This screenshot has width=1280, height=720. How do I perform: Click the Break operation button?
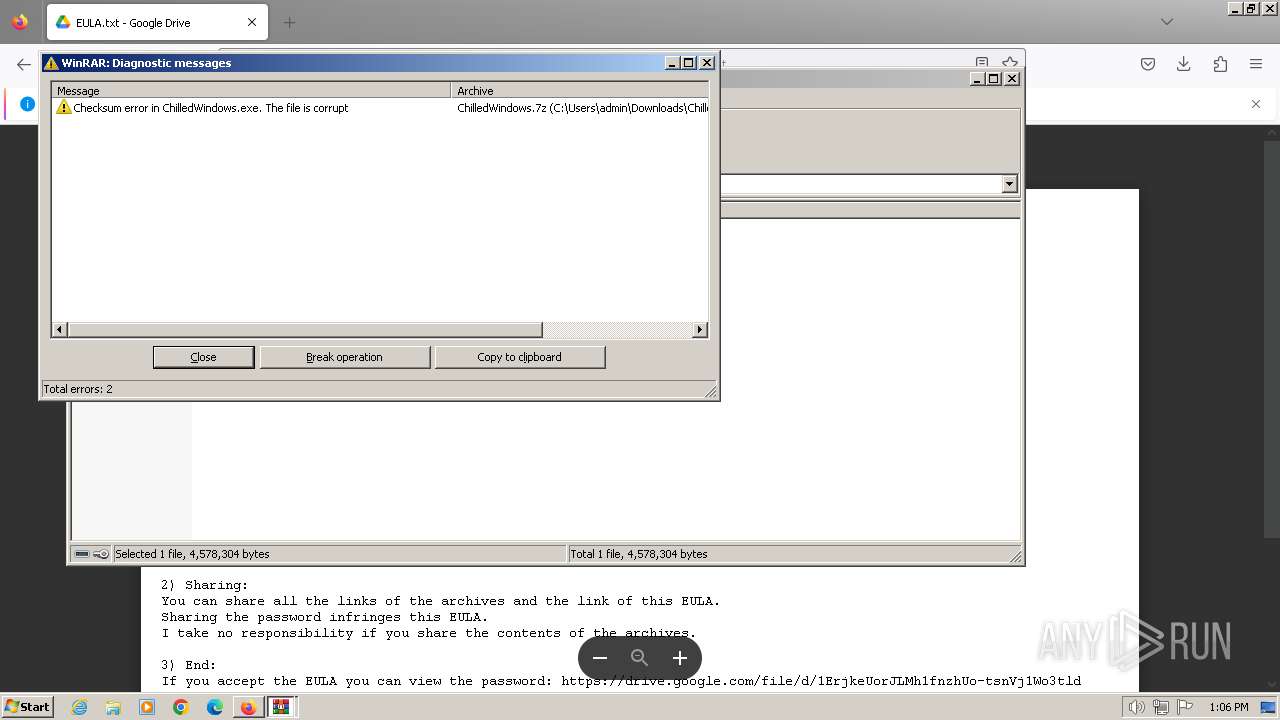(344, 357)
